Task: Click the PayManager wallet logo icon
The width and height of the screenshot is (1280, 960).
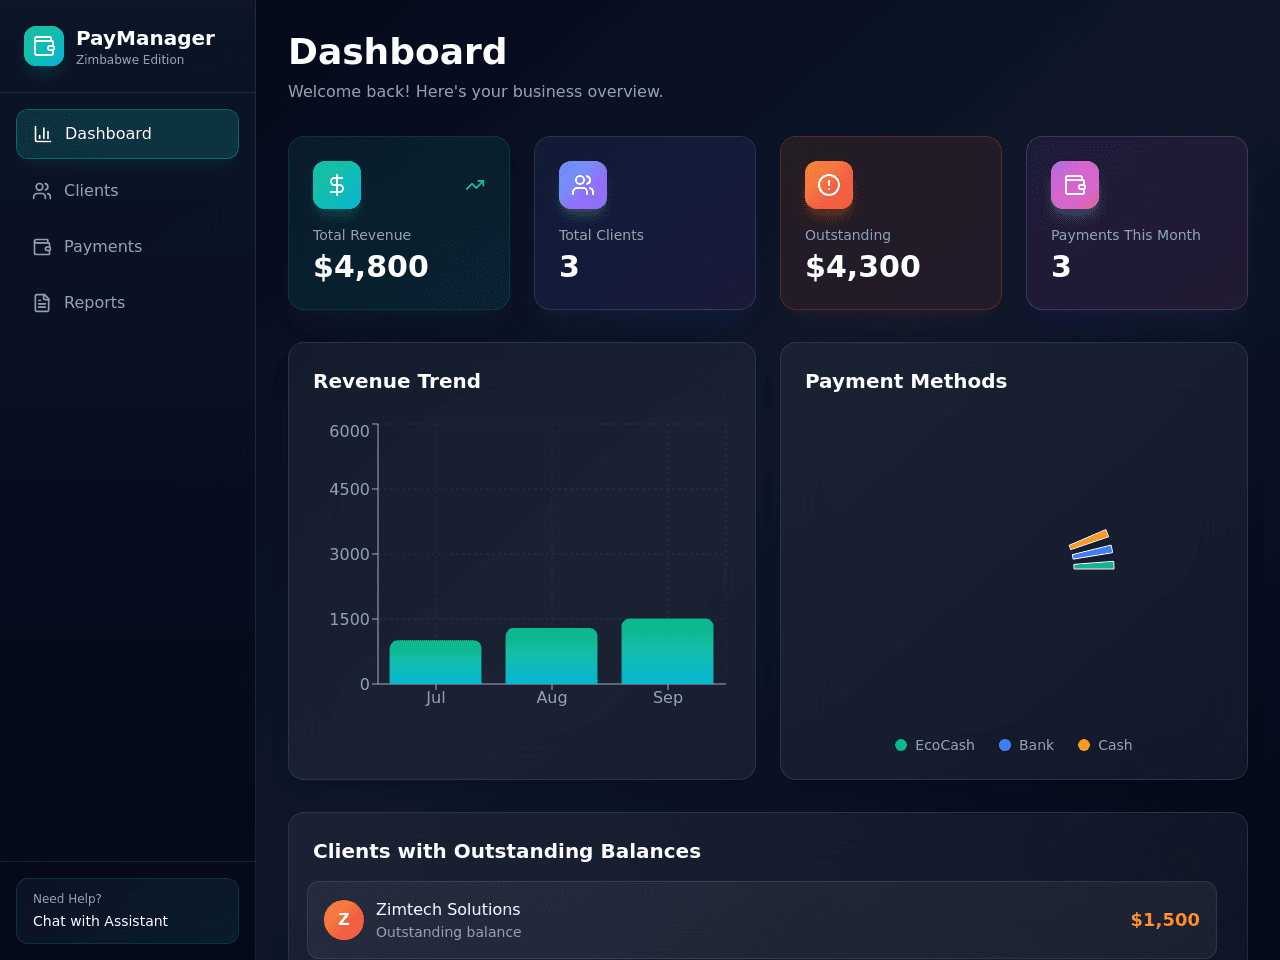Action: tap(44, 46)
